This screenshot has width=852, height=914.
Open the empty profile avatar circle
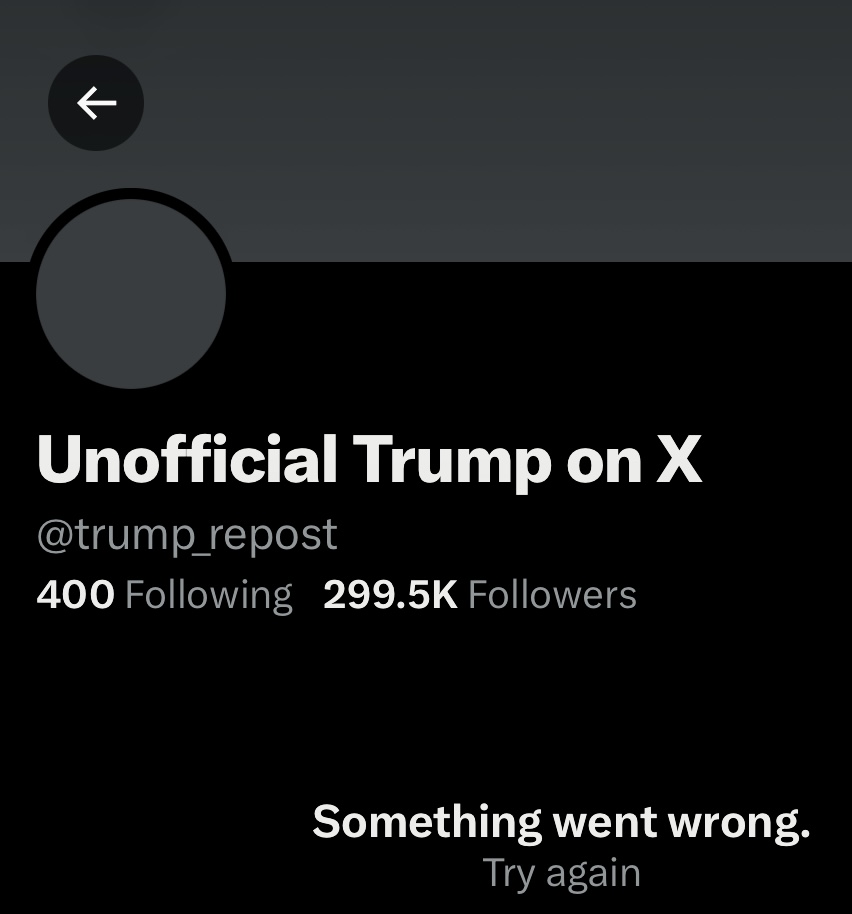[x=131, y=294]
